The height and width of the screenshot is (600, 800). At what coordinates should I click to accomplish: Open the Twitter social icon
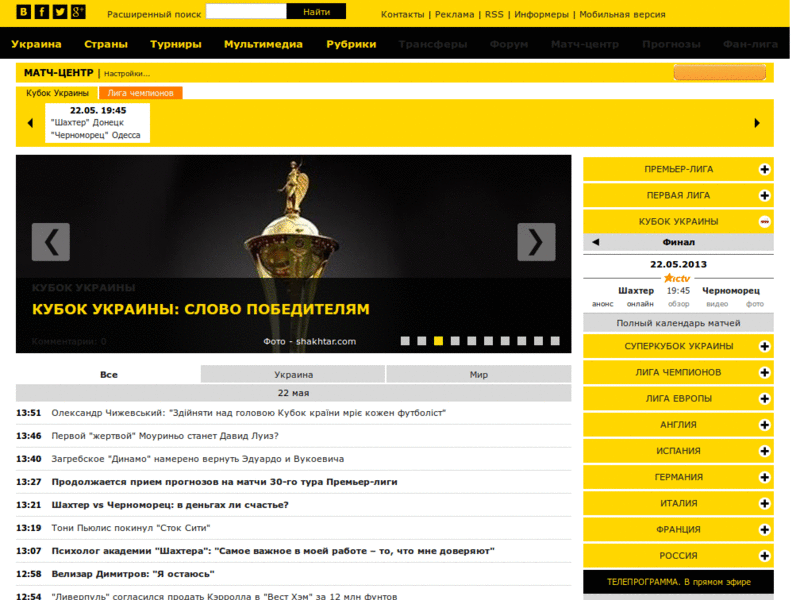pos(60,12)
